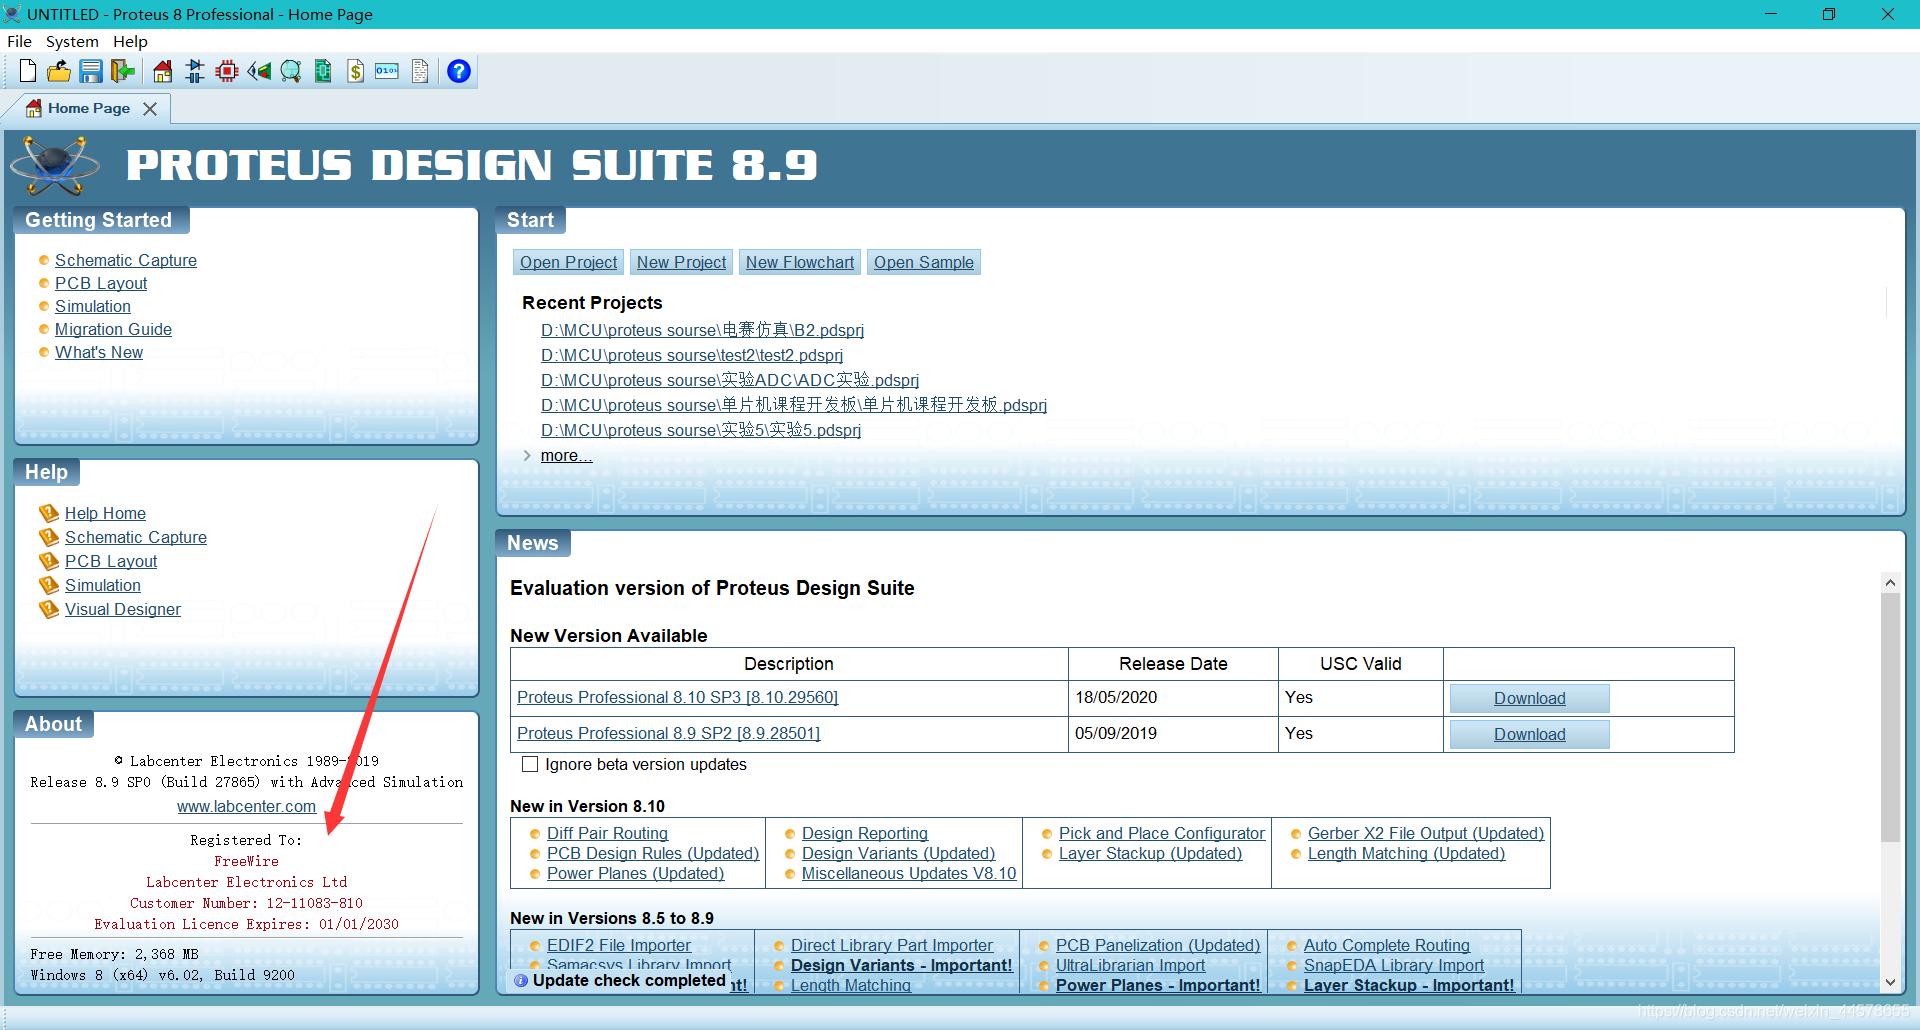Open the What's New link
The image size is (1920, 1030).
(99, 352)
